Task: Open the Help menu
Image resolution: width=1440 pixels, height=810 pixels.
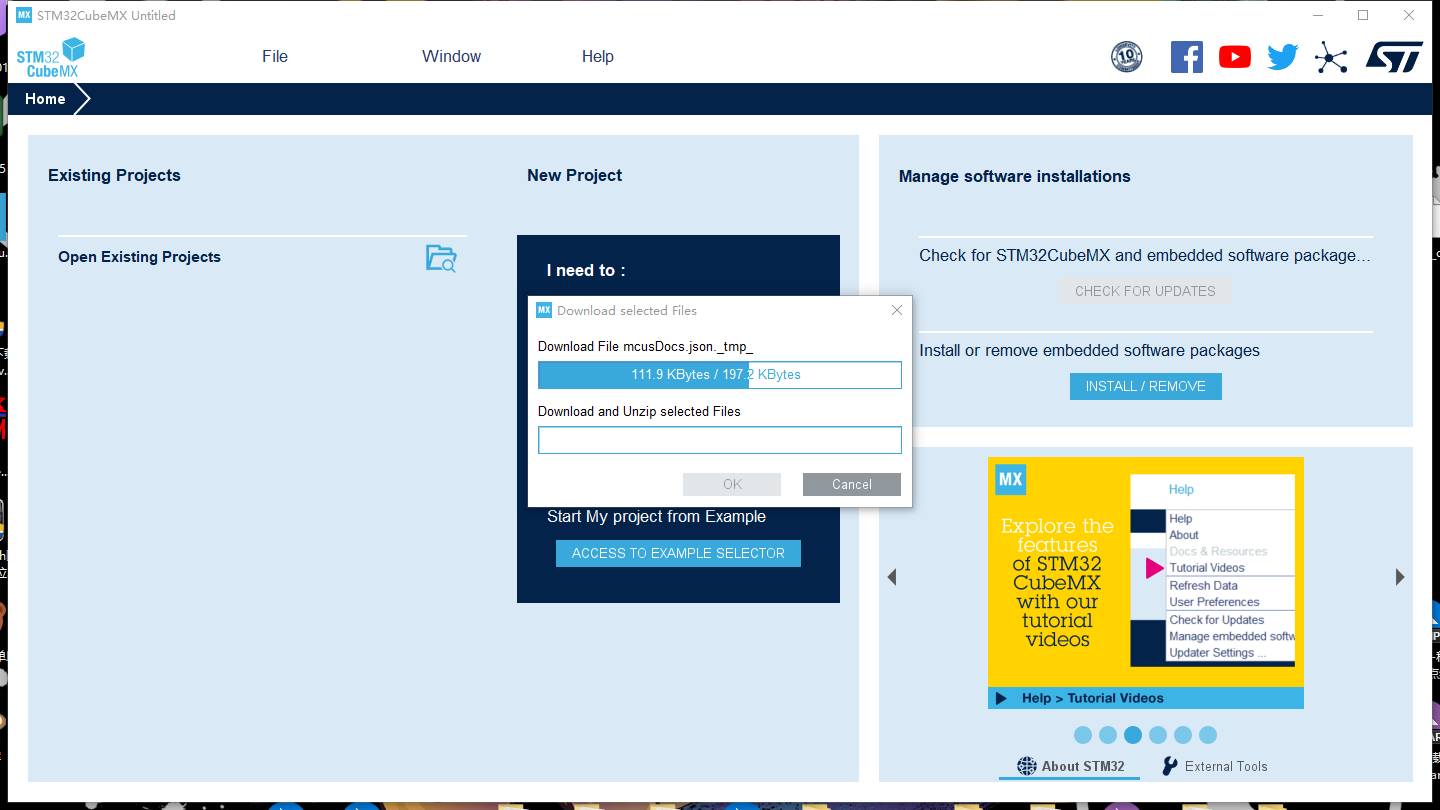Action: [598, 57]
